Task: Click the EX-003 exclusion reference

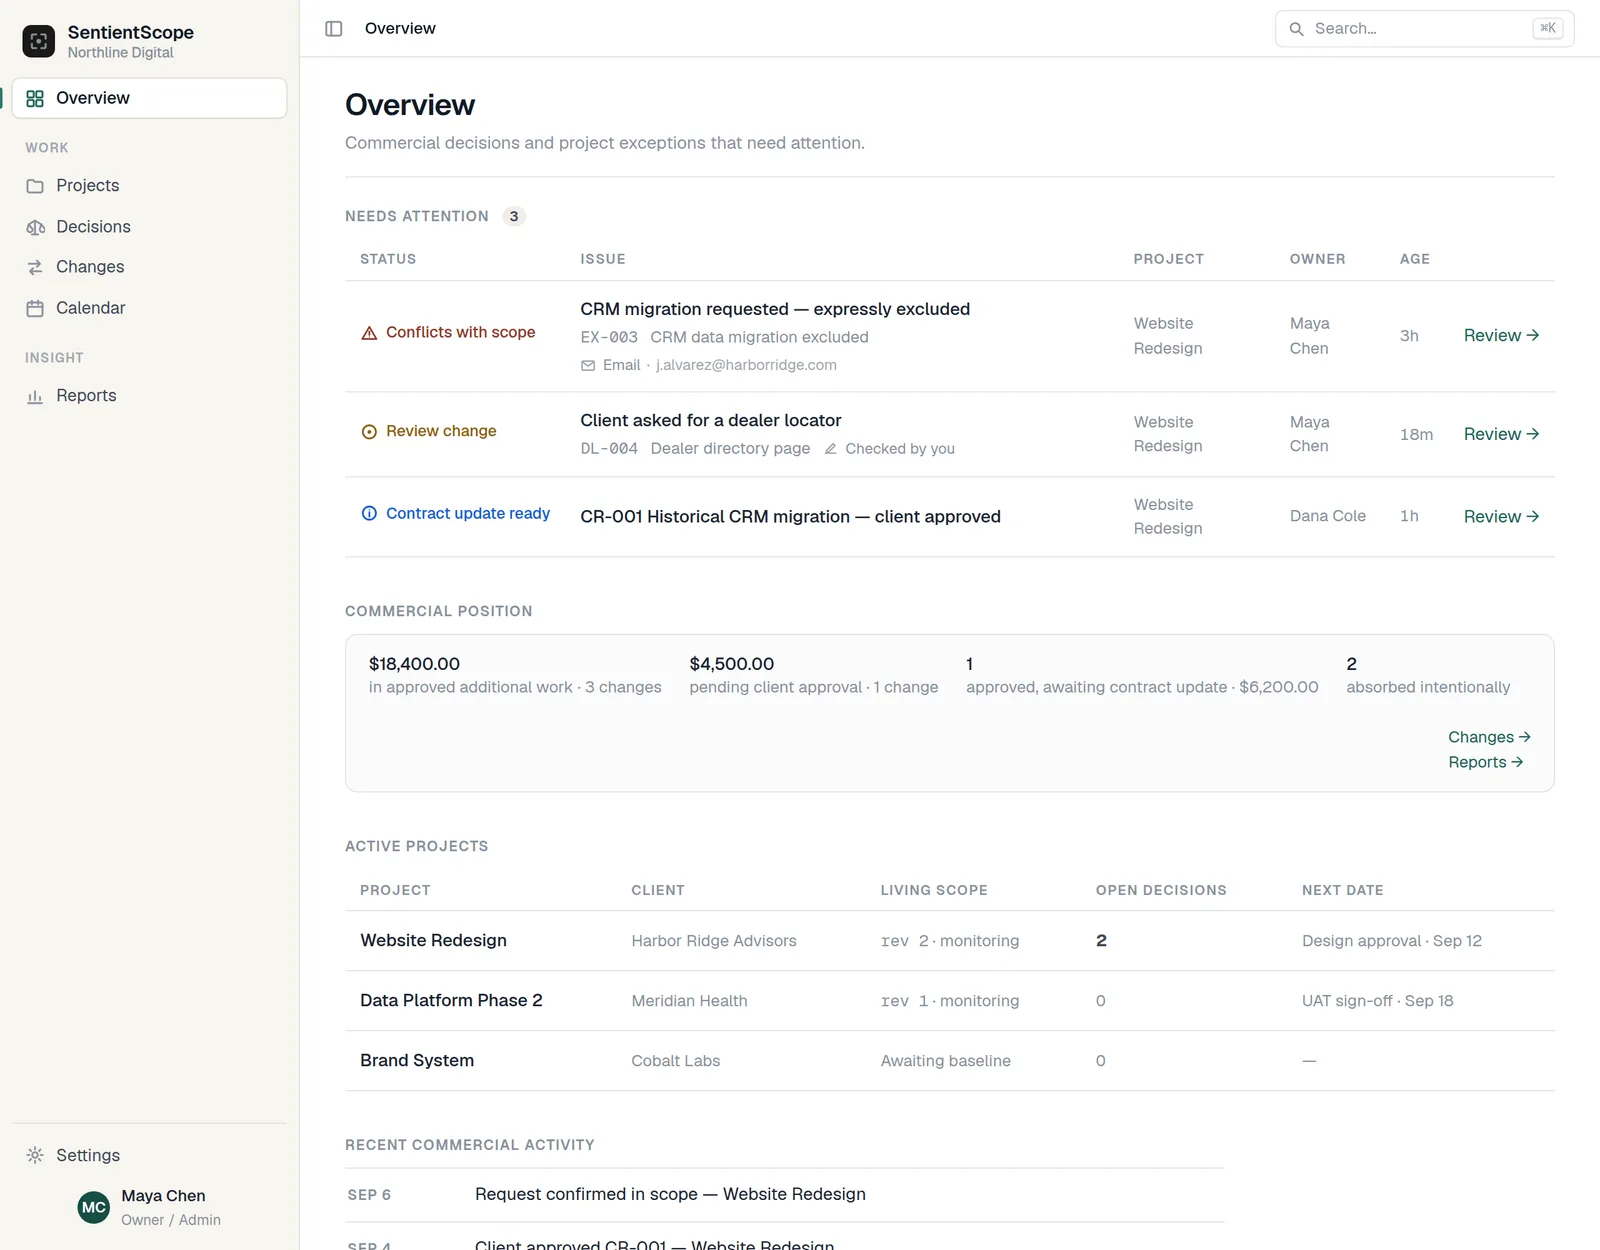Action: click(x=609, y=338)
